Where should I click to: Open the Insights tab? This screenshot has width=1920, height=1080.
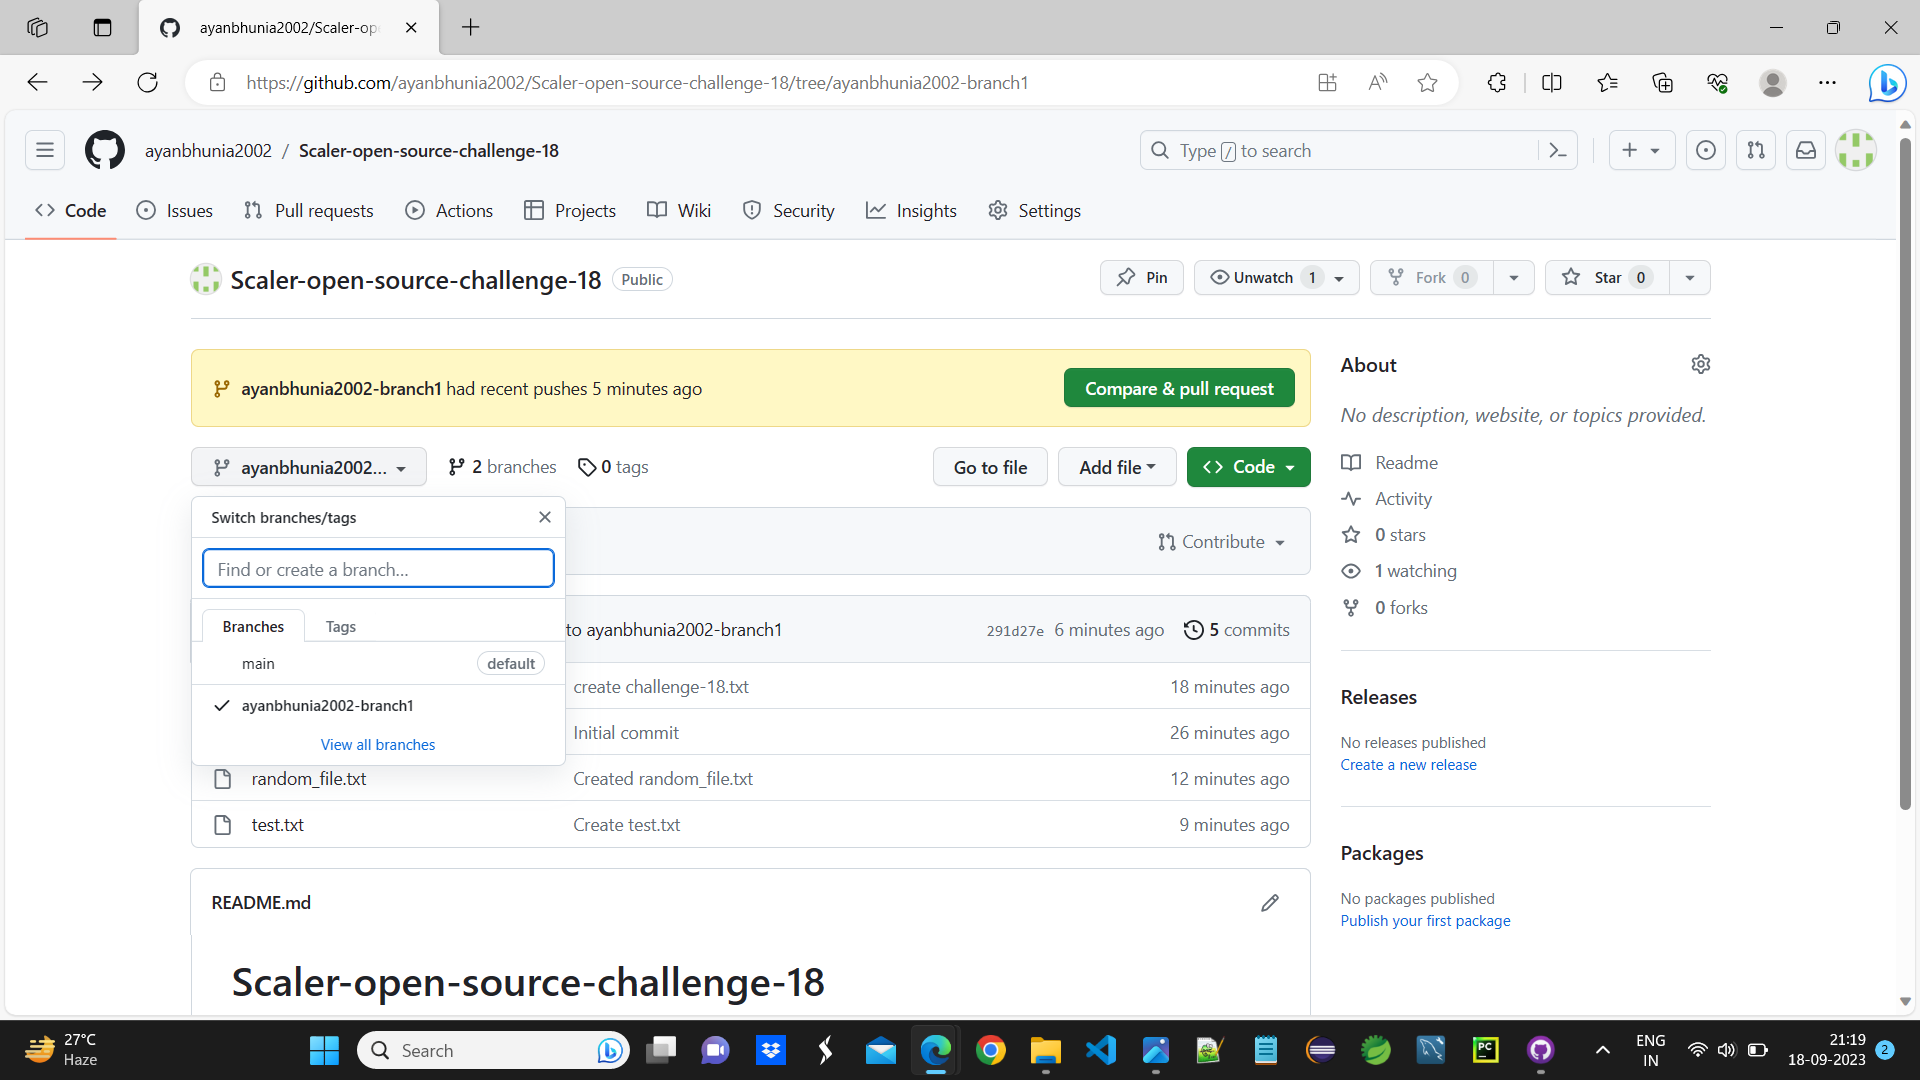910,210
